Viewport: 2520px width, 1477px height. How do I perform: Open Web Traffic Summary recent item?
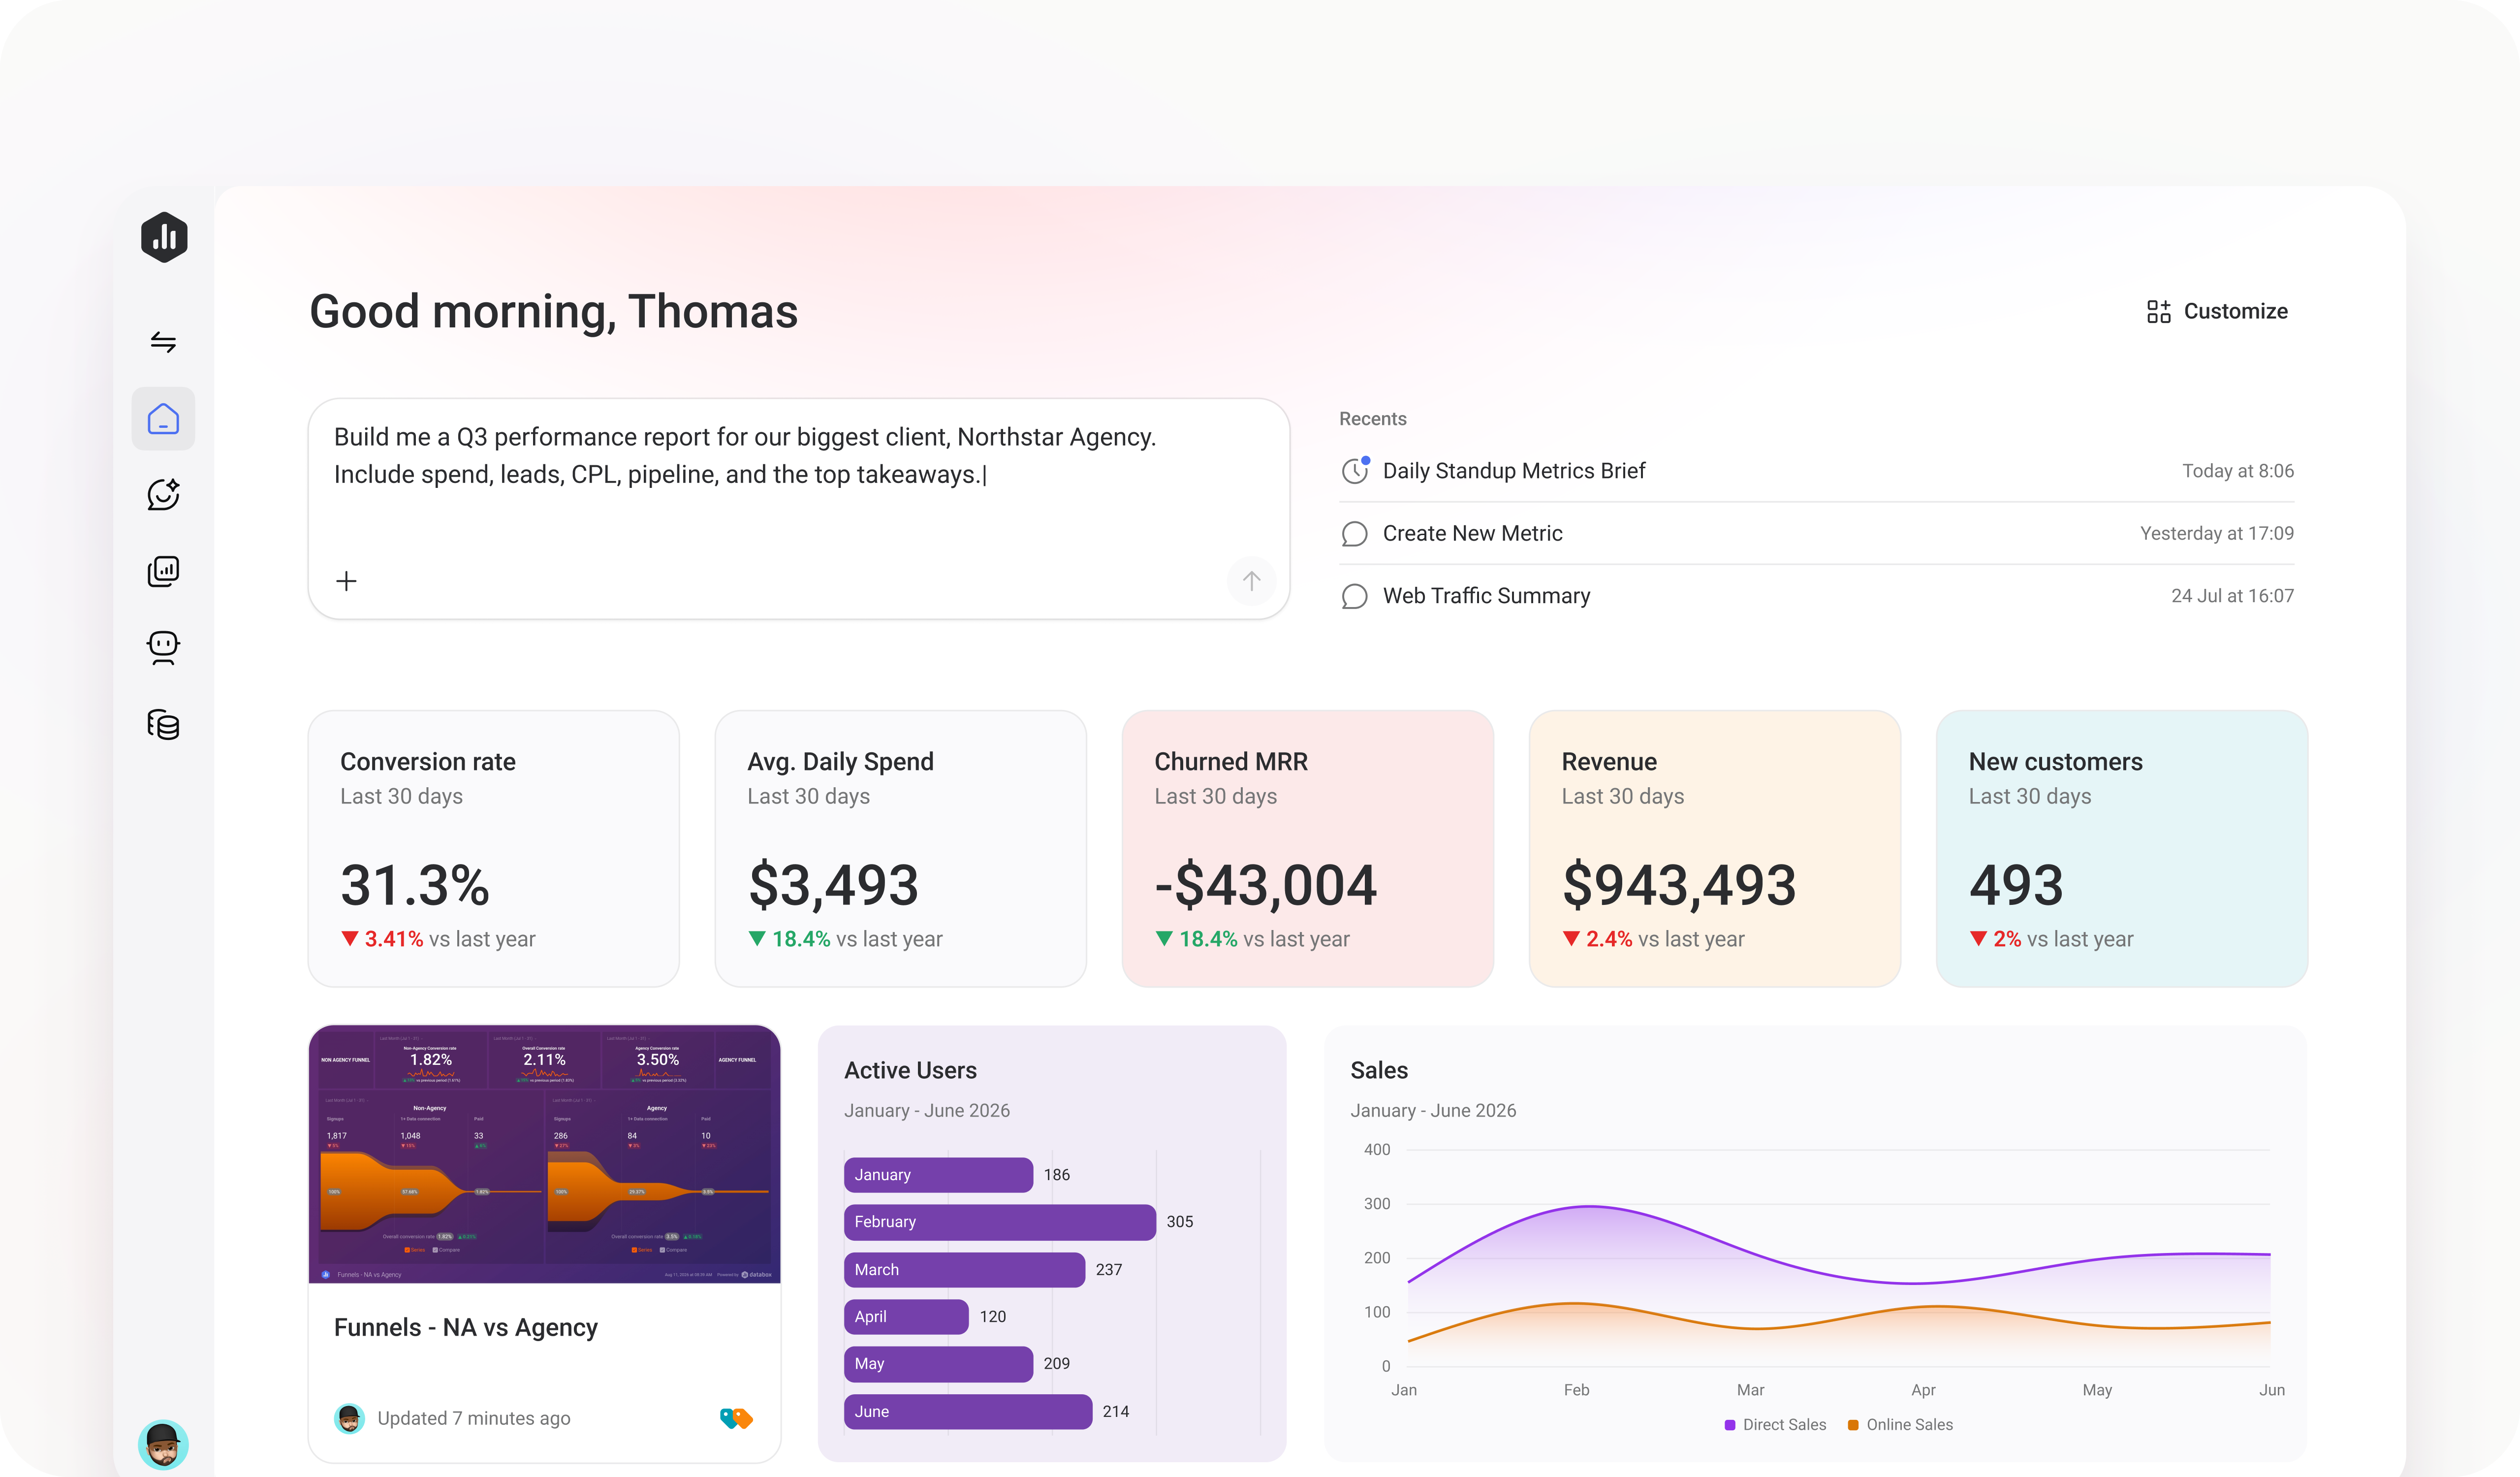(x=1816, y=596)
